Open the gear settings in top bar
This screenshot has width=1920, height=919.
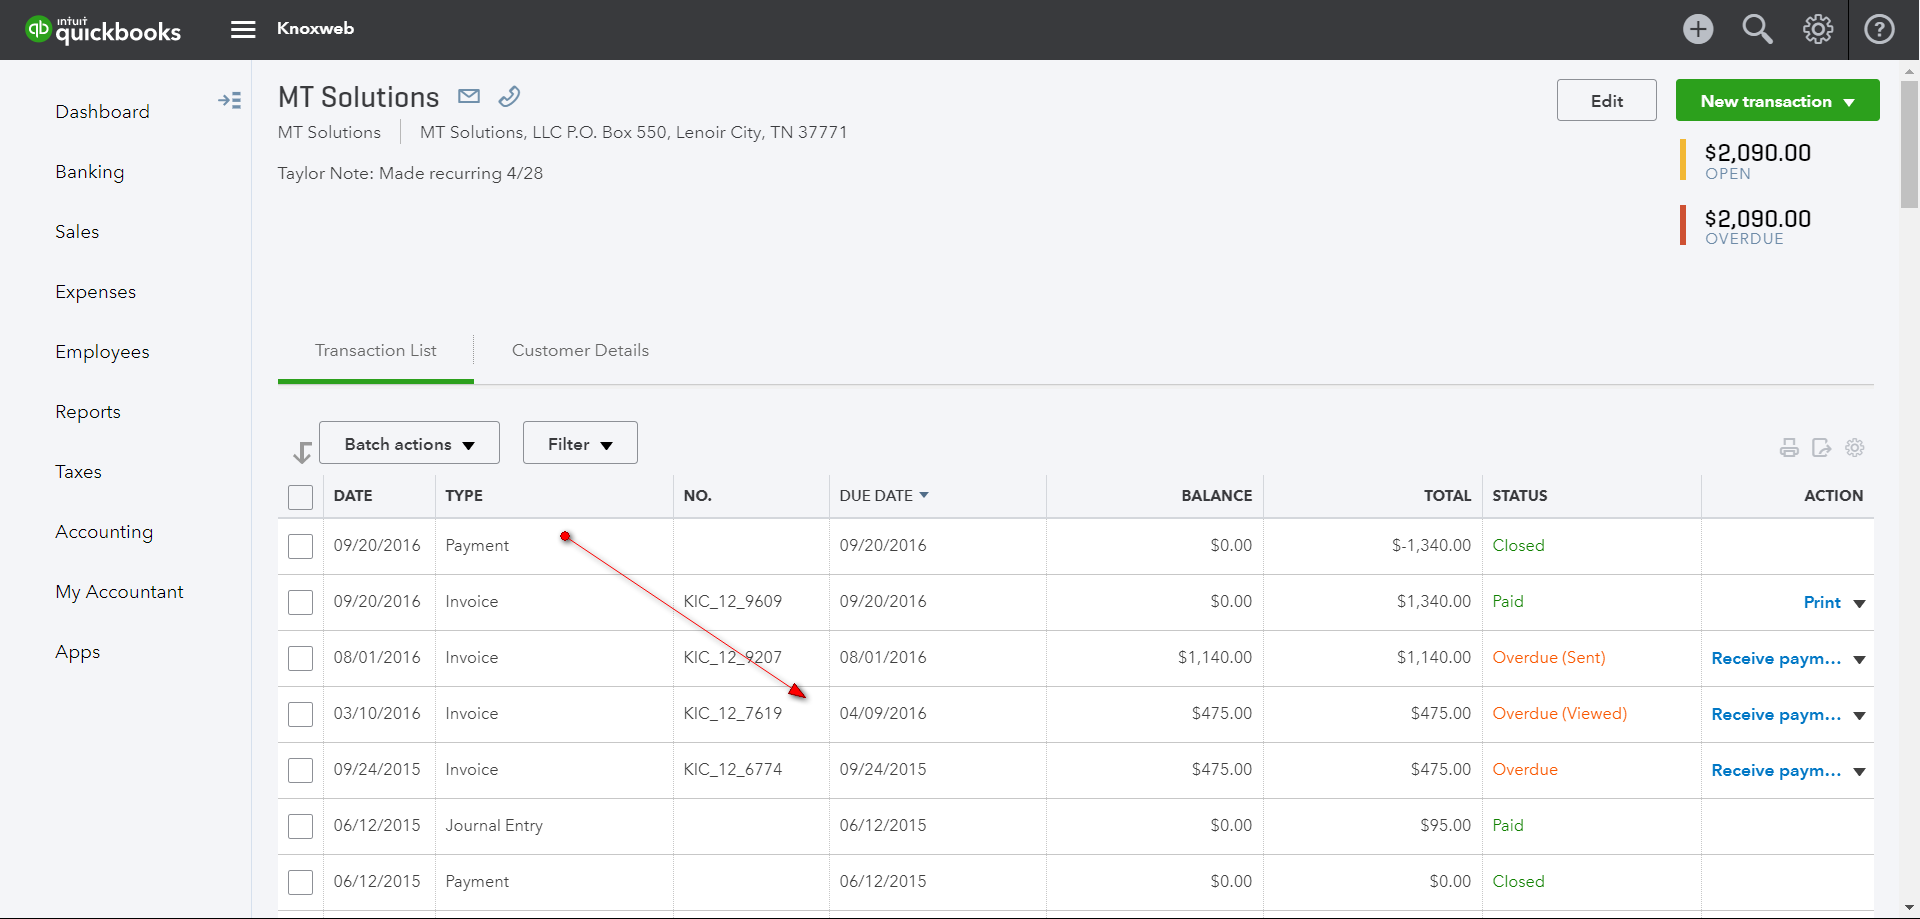click(x=1818, y=29)
